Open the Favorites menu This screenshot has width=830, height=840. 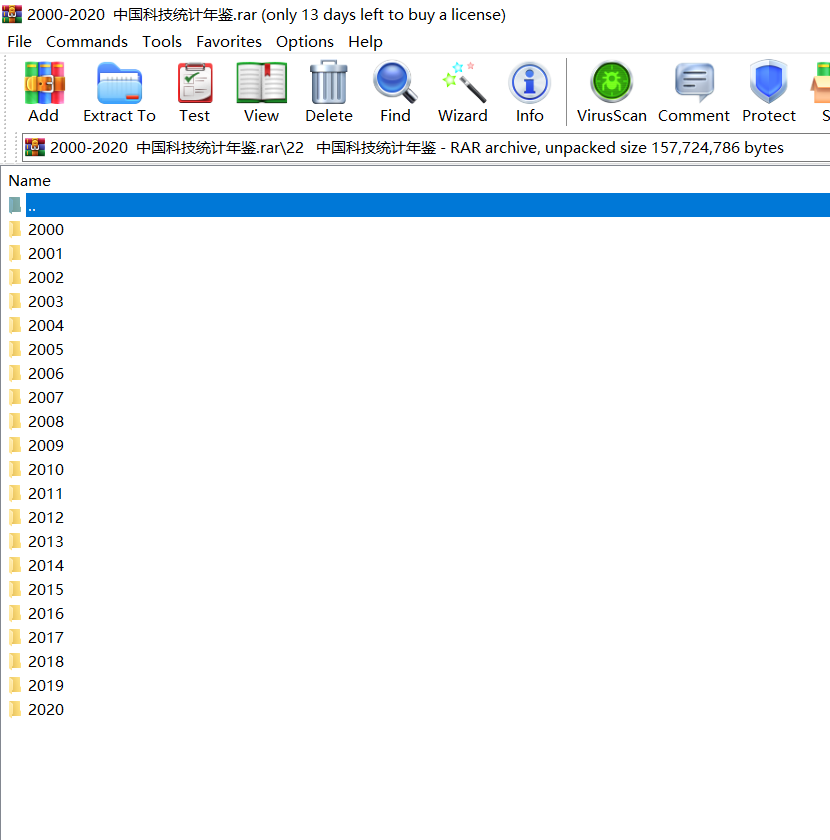pyautogui.click(x=229, y=42)
